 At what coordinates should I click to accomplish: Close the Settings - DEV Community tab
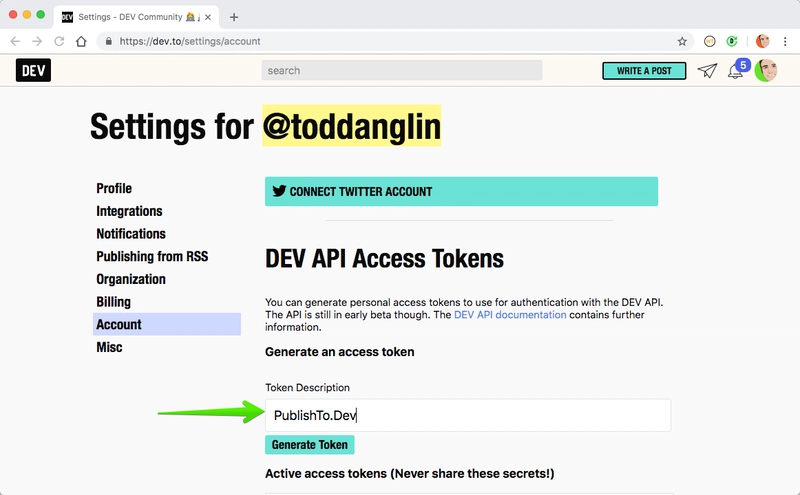point(208,17)
